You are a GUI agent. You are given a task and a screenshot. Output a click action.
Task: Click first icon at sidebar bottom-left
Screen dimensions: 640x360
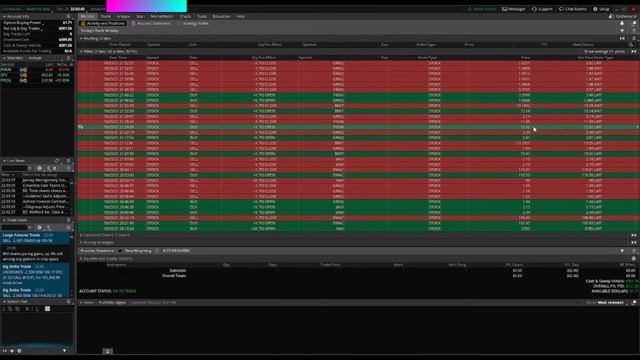point(4,351)
